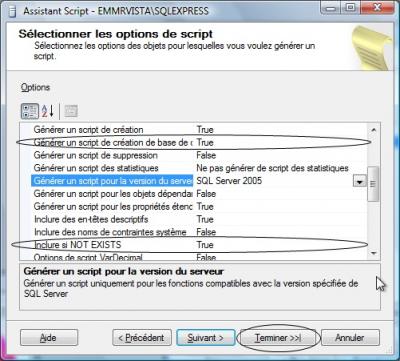The height and width of the screenshot is (361, 400).
Task: Click the Aide button
Action: pos(49,338)
